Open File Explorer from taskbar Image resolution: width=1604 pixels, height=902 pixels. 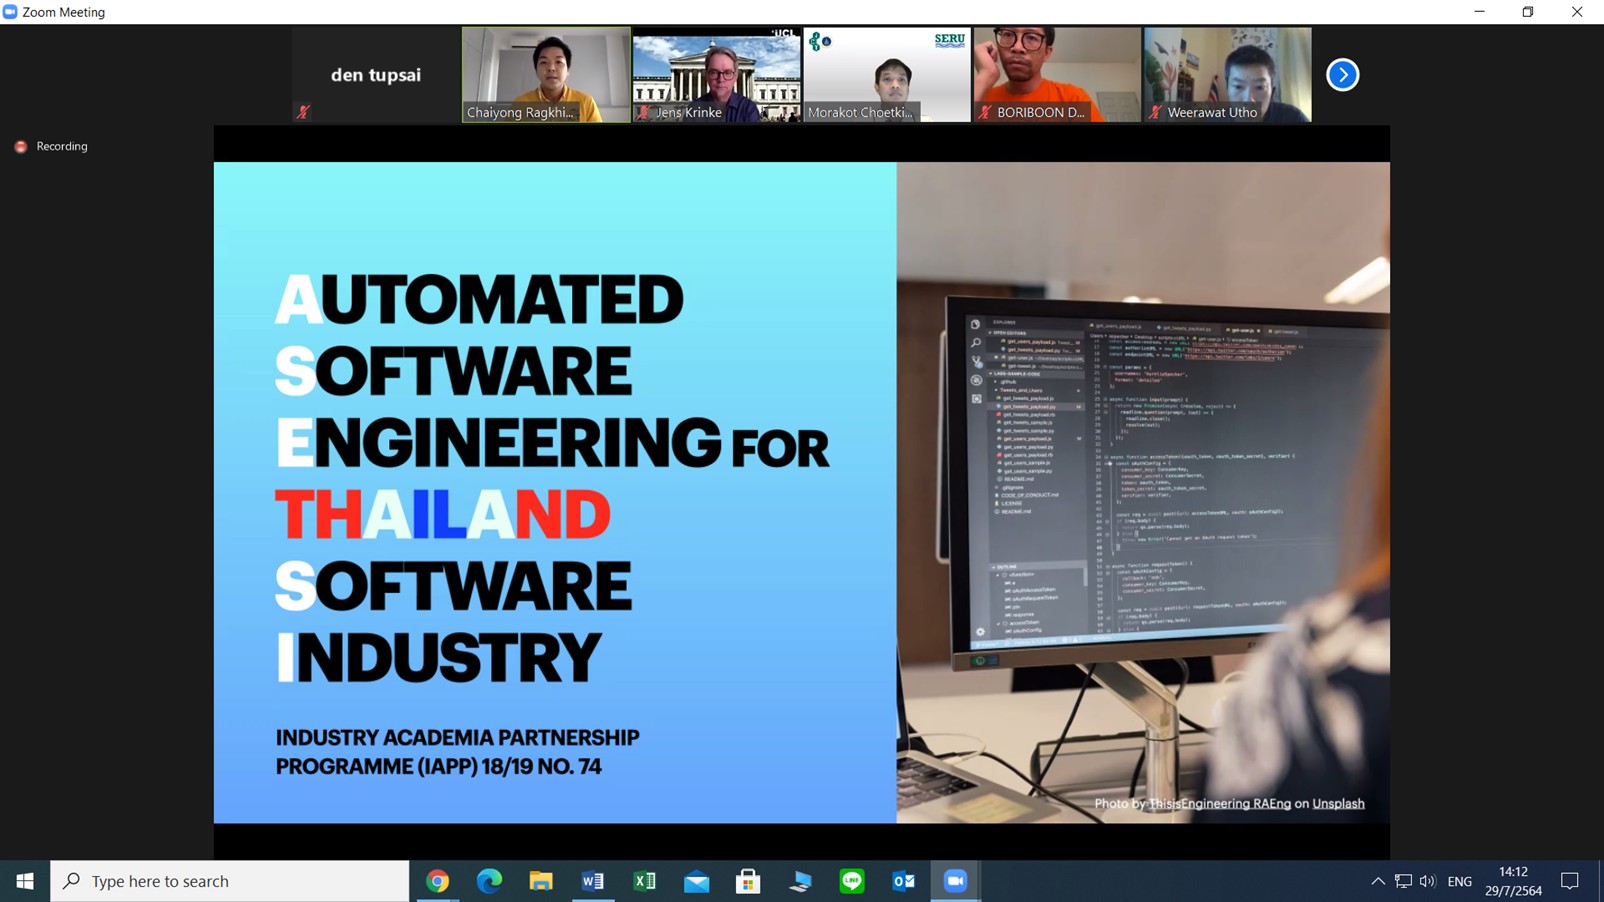pos(541,881)
